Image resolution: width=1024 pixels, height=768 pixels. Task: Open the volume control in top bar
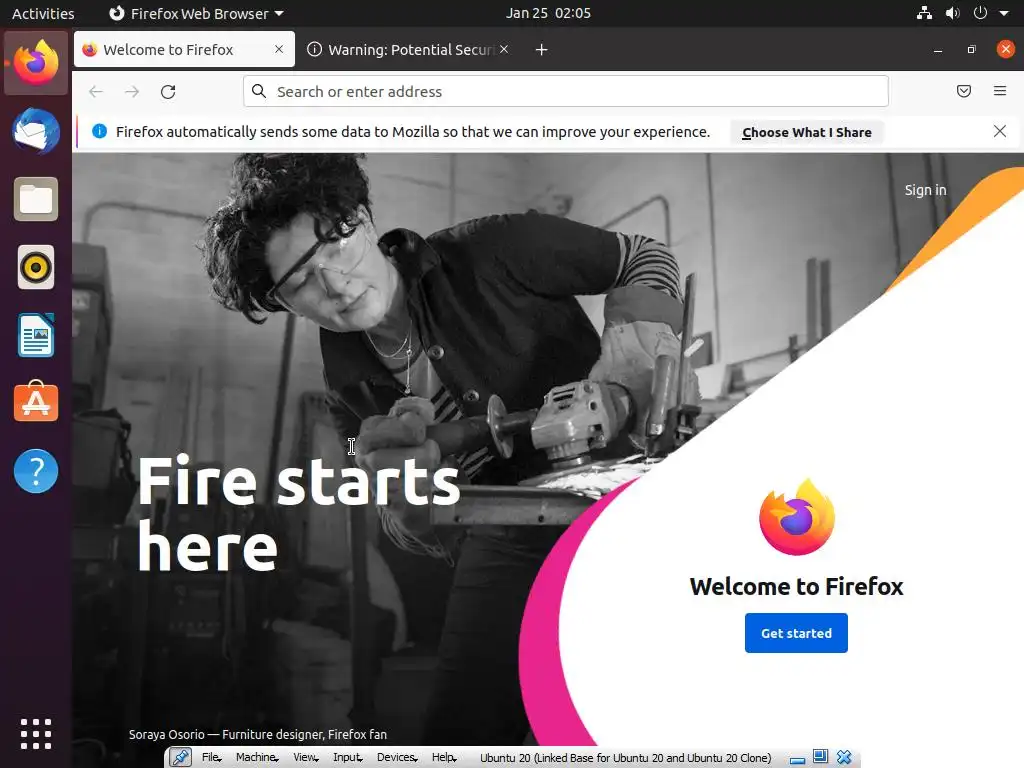click(952, 14)
